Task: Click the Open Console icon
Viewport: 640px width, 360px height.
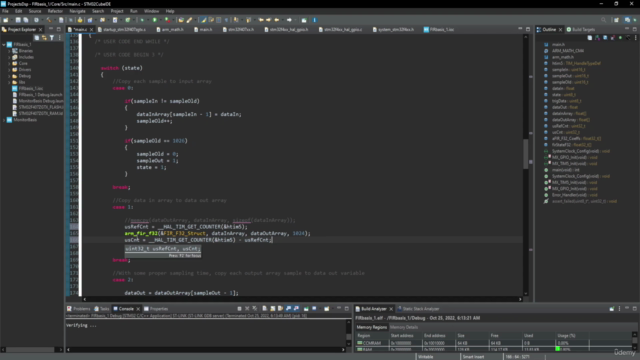Action: point(327,309)
